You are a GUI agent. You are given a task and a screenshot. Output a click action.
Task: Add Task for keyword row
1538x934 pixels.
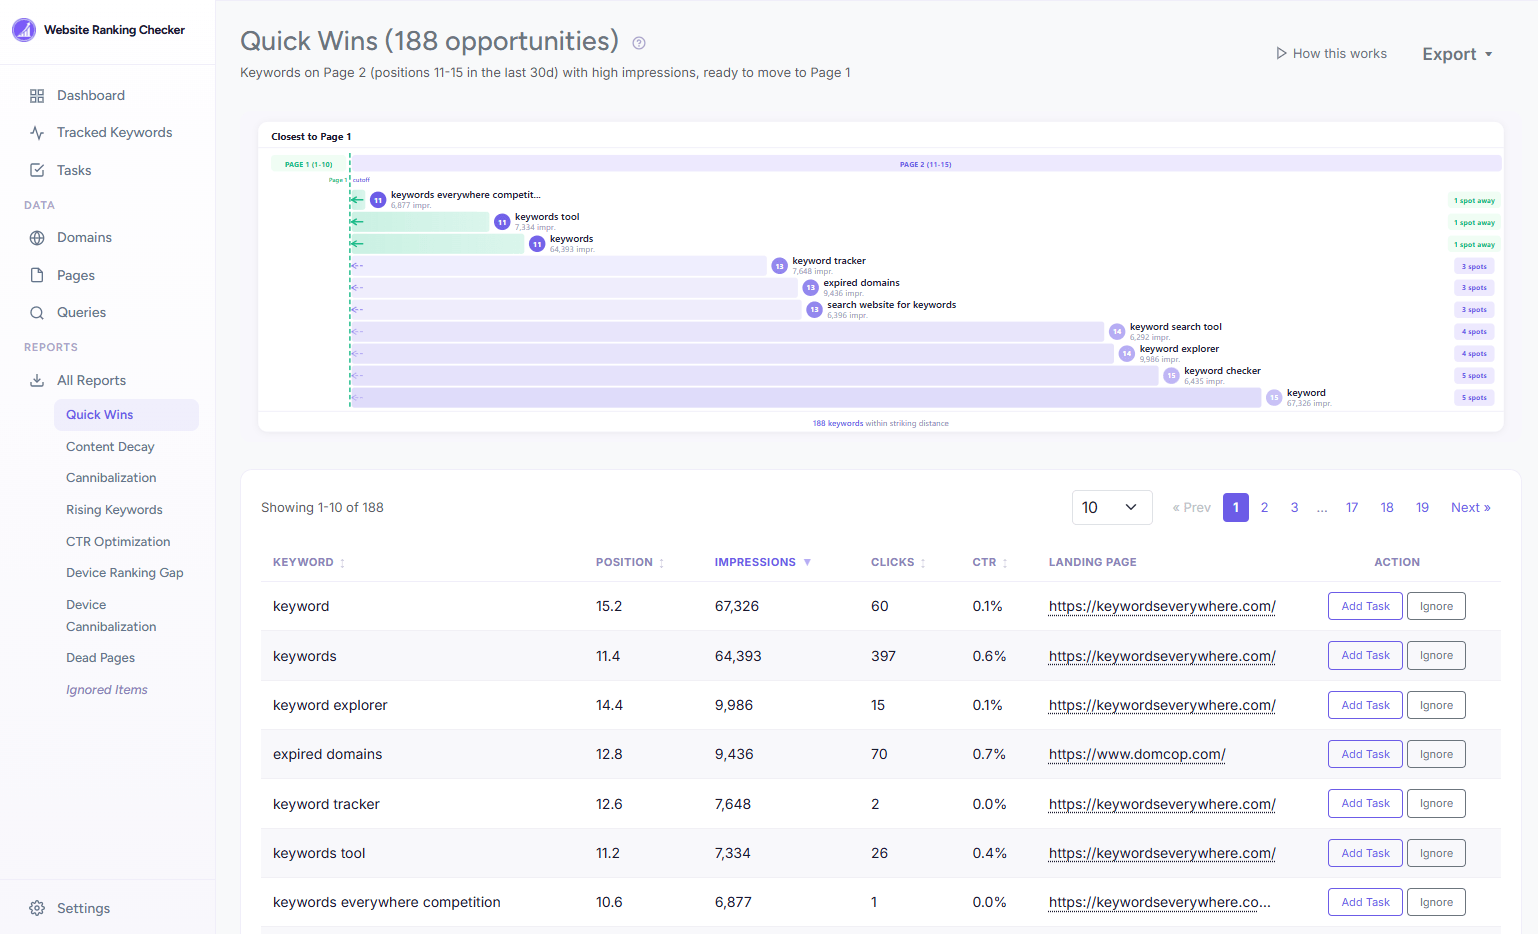pyautogui.click(x=1365, y=606)
